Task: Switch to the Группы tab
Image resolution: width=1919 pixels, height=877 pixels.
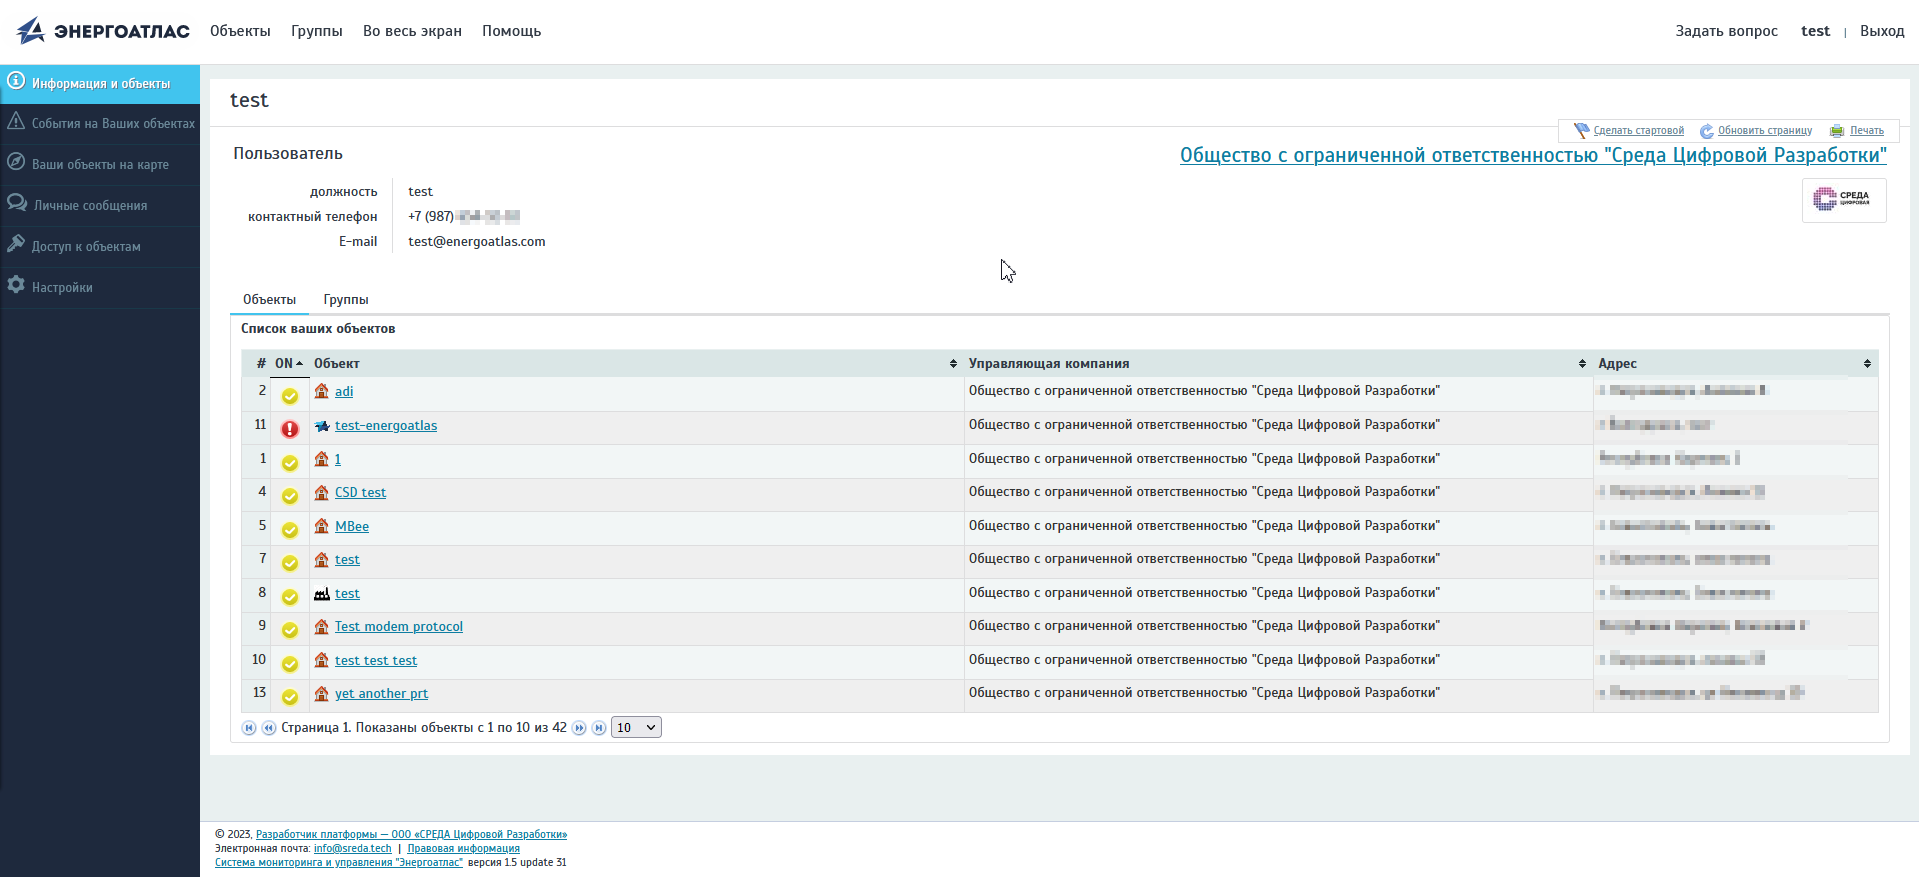Action: 346,300
